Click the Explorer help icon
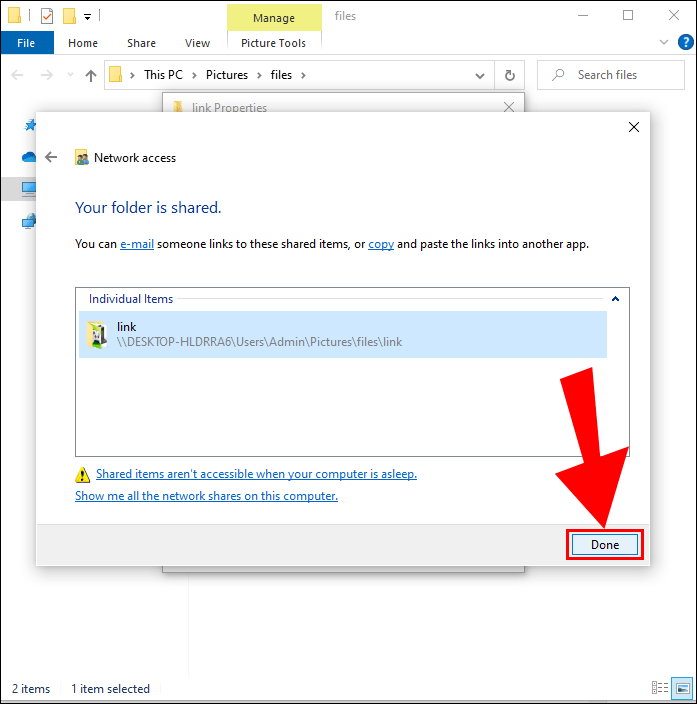Viewport: 697px width, 704px height. pyautogui.click(x=685, y=42)
